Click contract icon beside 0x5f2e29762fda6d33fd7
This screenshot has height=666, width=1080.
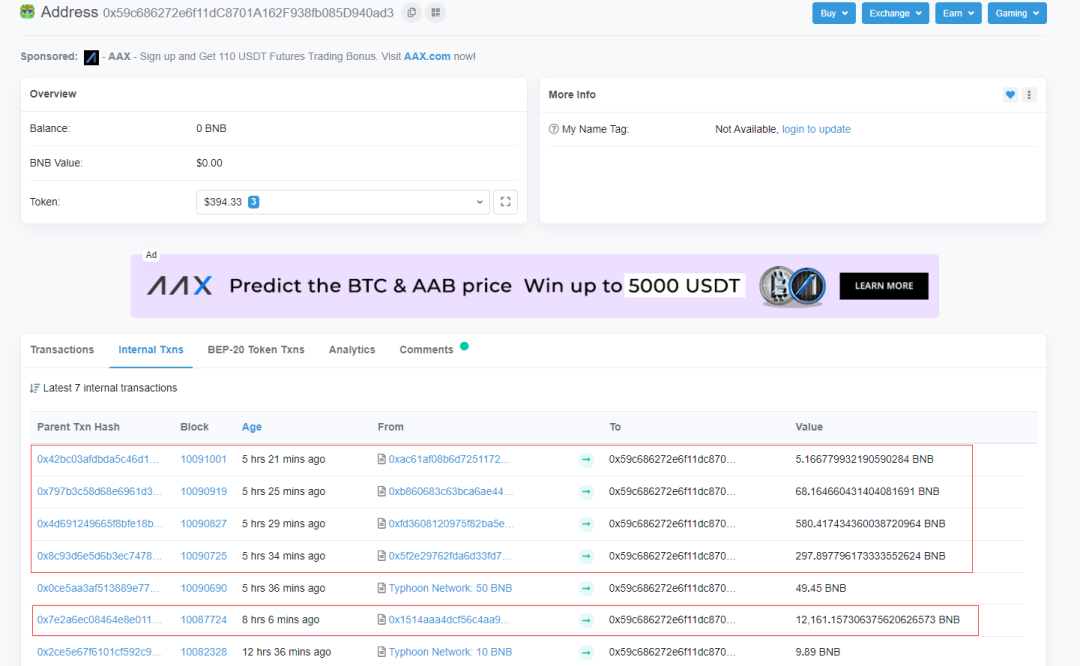pos(382,555)
